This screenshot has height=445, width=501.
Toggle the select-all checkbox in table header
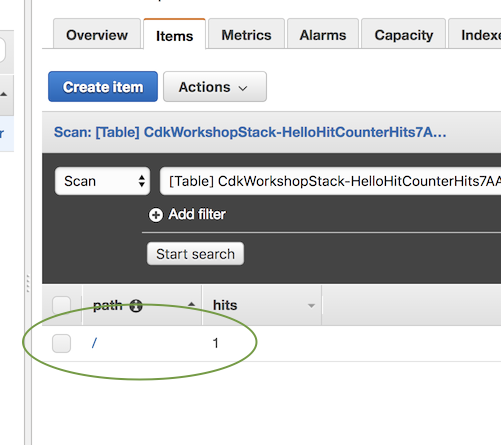click(61, 305)
